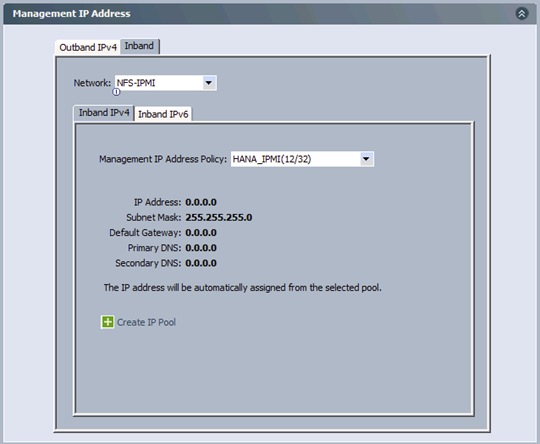Image resolution: width=540 pixels, height=444 pixels.
Task: Click the green plus Create IP Pool icon
Action: coord(107,322)
